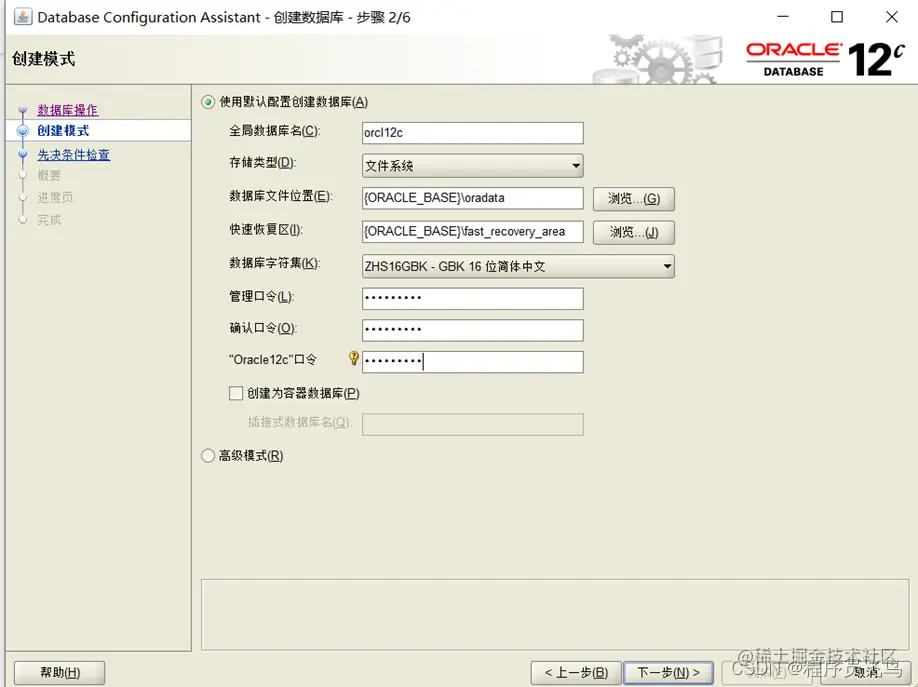
Task: Click 概要 step label in sidebar
Action: click(49, 175)
